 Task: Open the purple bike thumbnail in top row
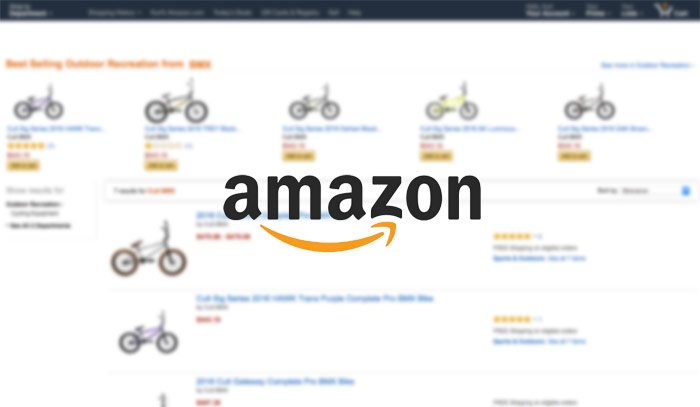pyautogui.click(x=38, y=103)
